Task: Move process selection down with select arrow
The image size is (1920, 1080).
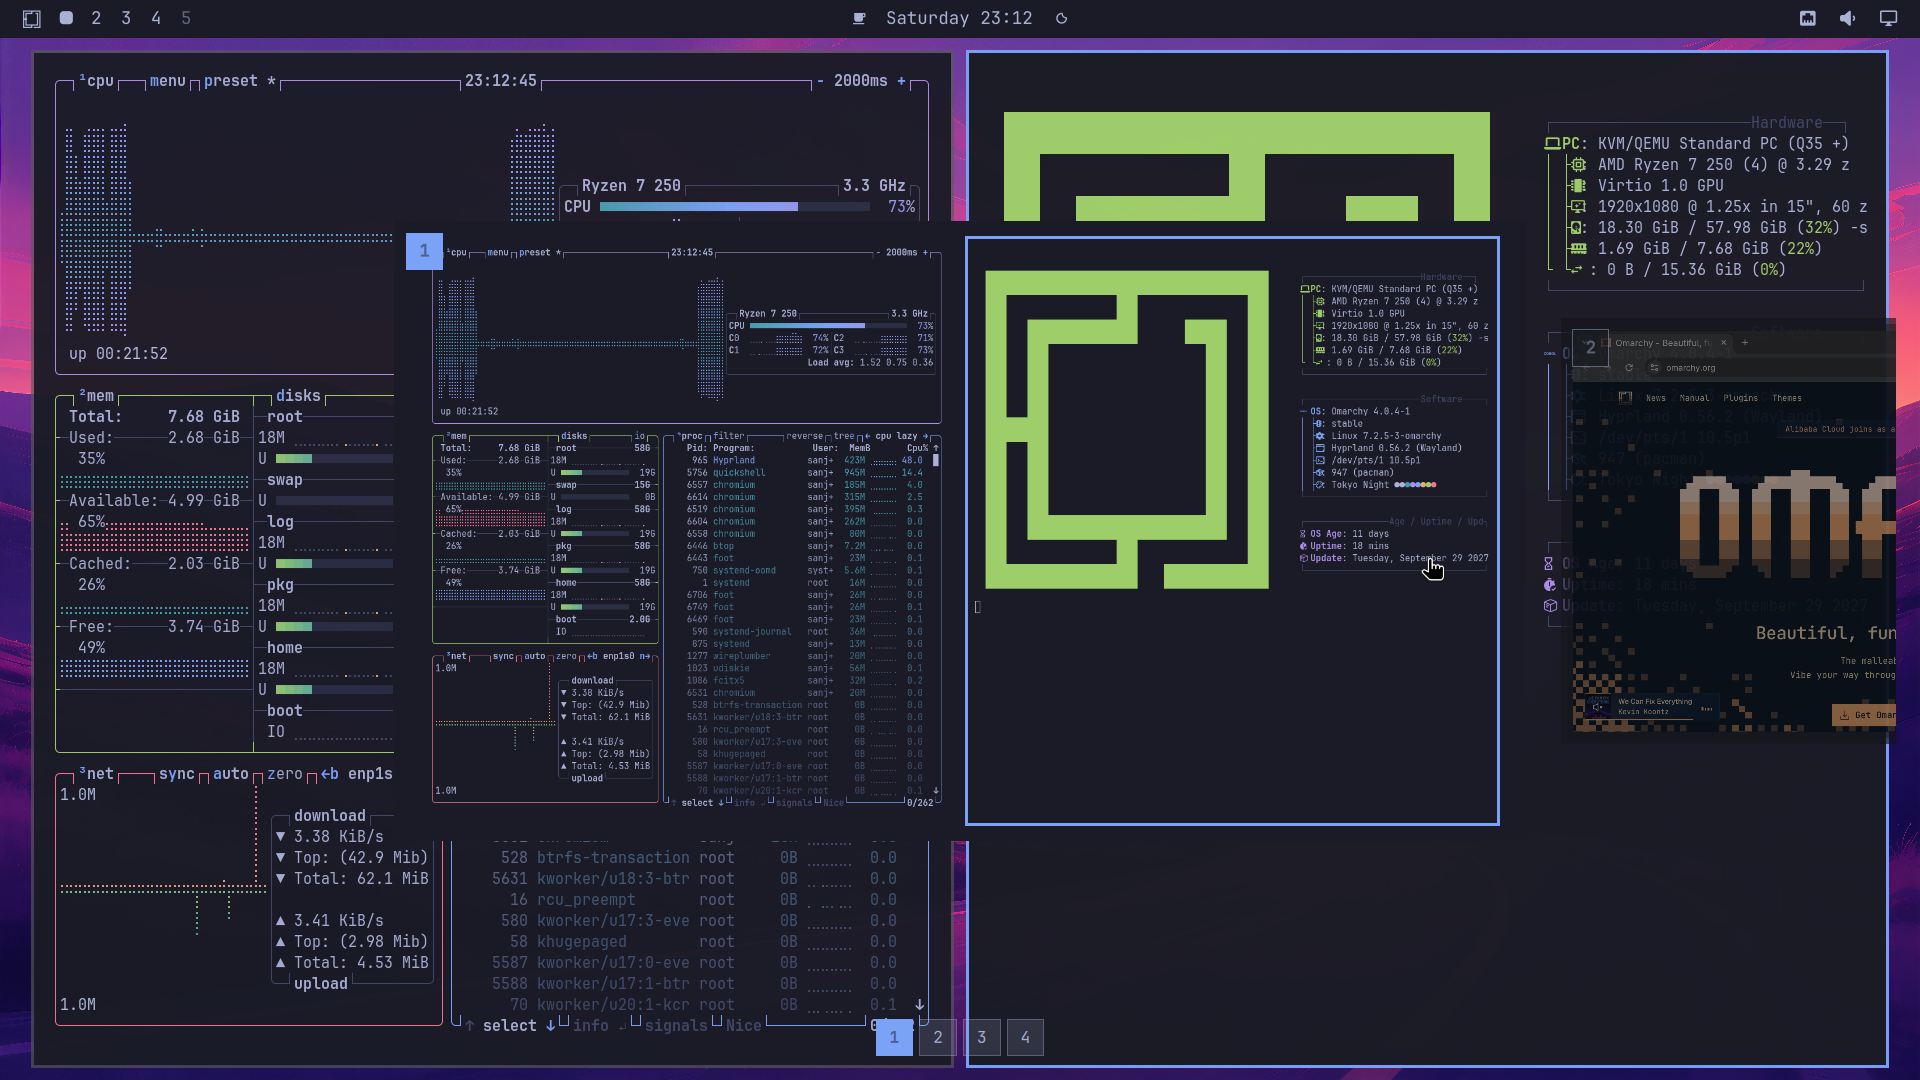Action: pos(550,1026)
